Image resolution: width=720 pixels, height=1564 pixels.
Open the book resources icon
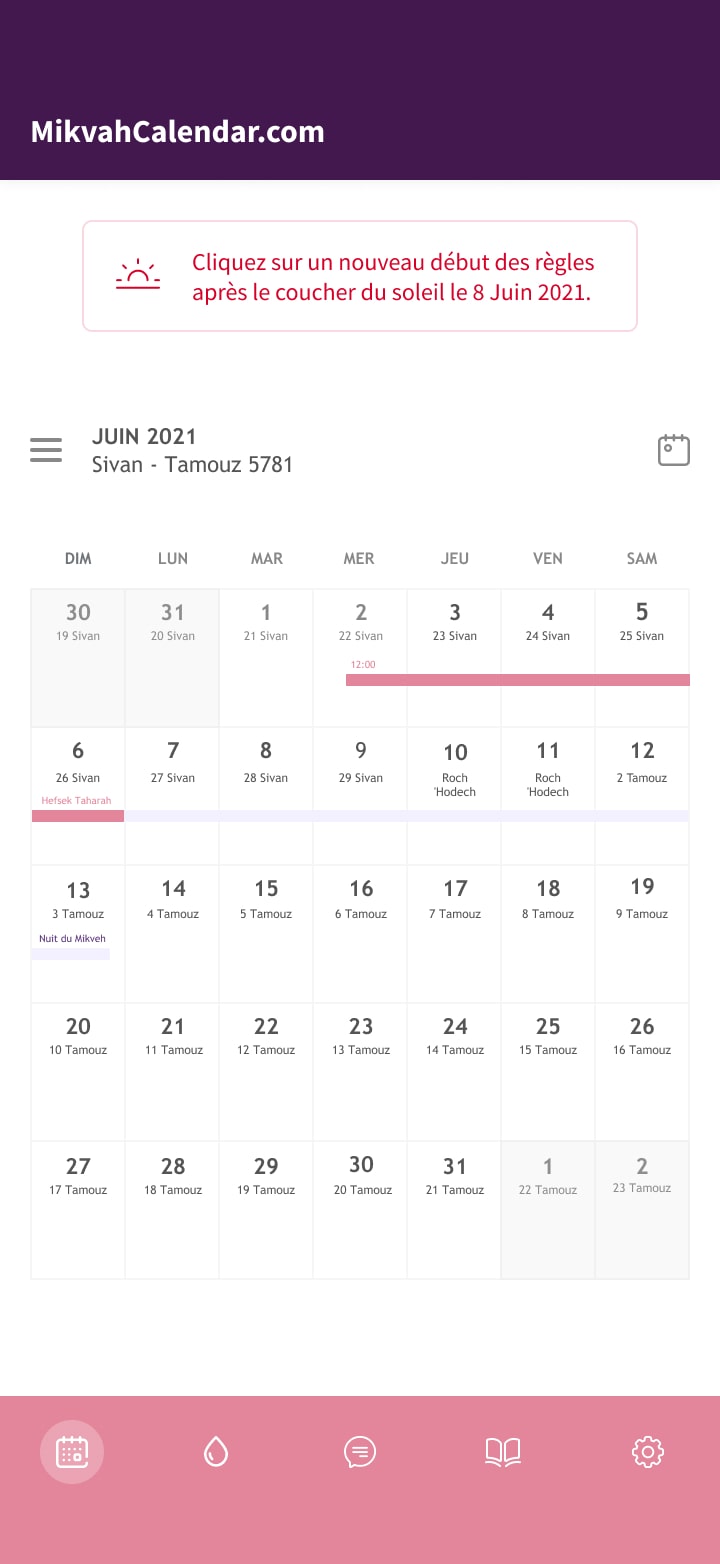click(503, 1451)
